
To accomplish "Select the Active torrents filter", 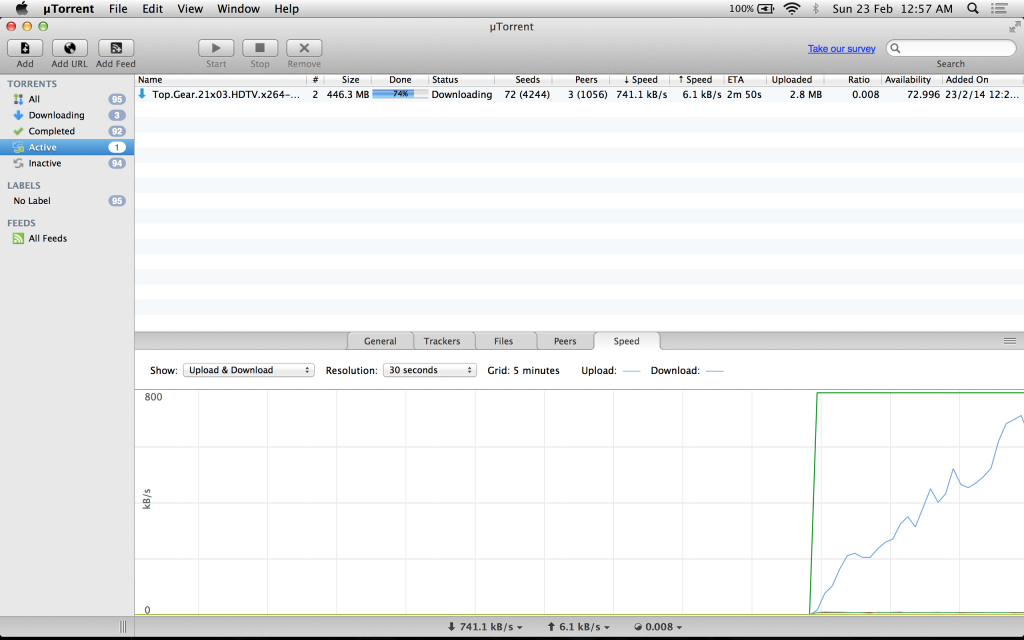I will tap(67, 147).
